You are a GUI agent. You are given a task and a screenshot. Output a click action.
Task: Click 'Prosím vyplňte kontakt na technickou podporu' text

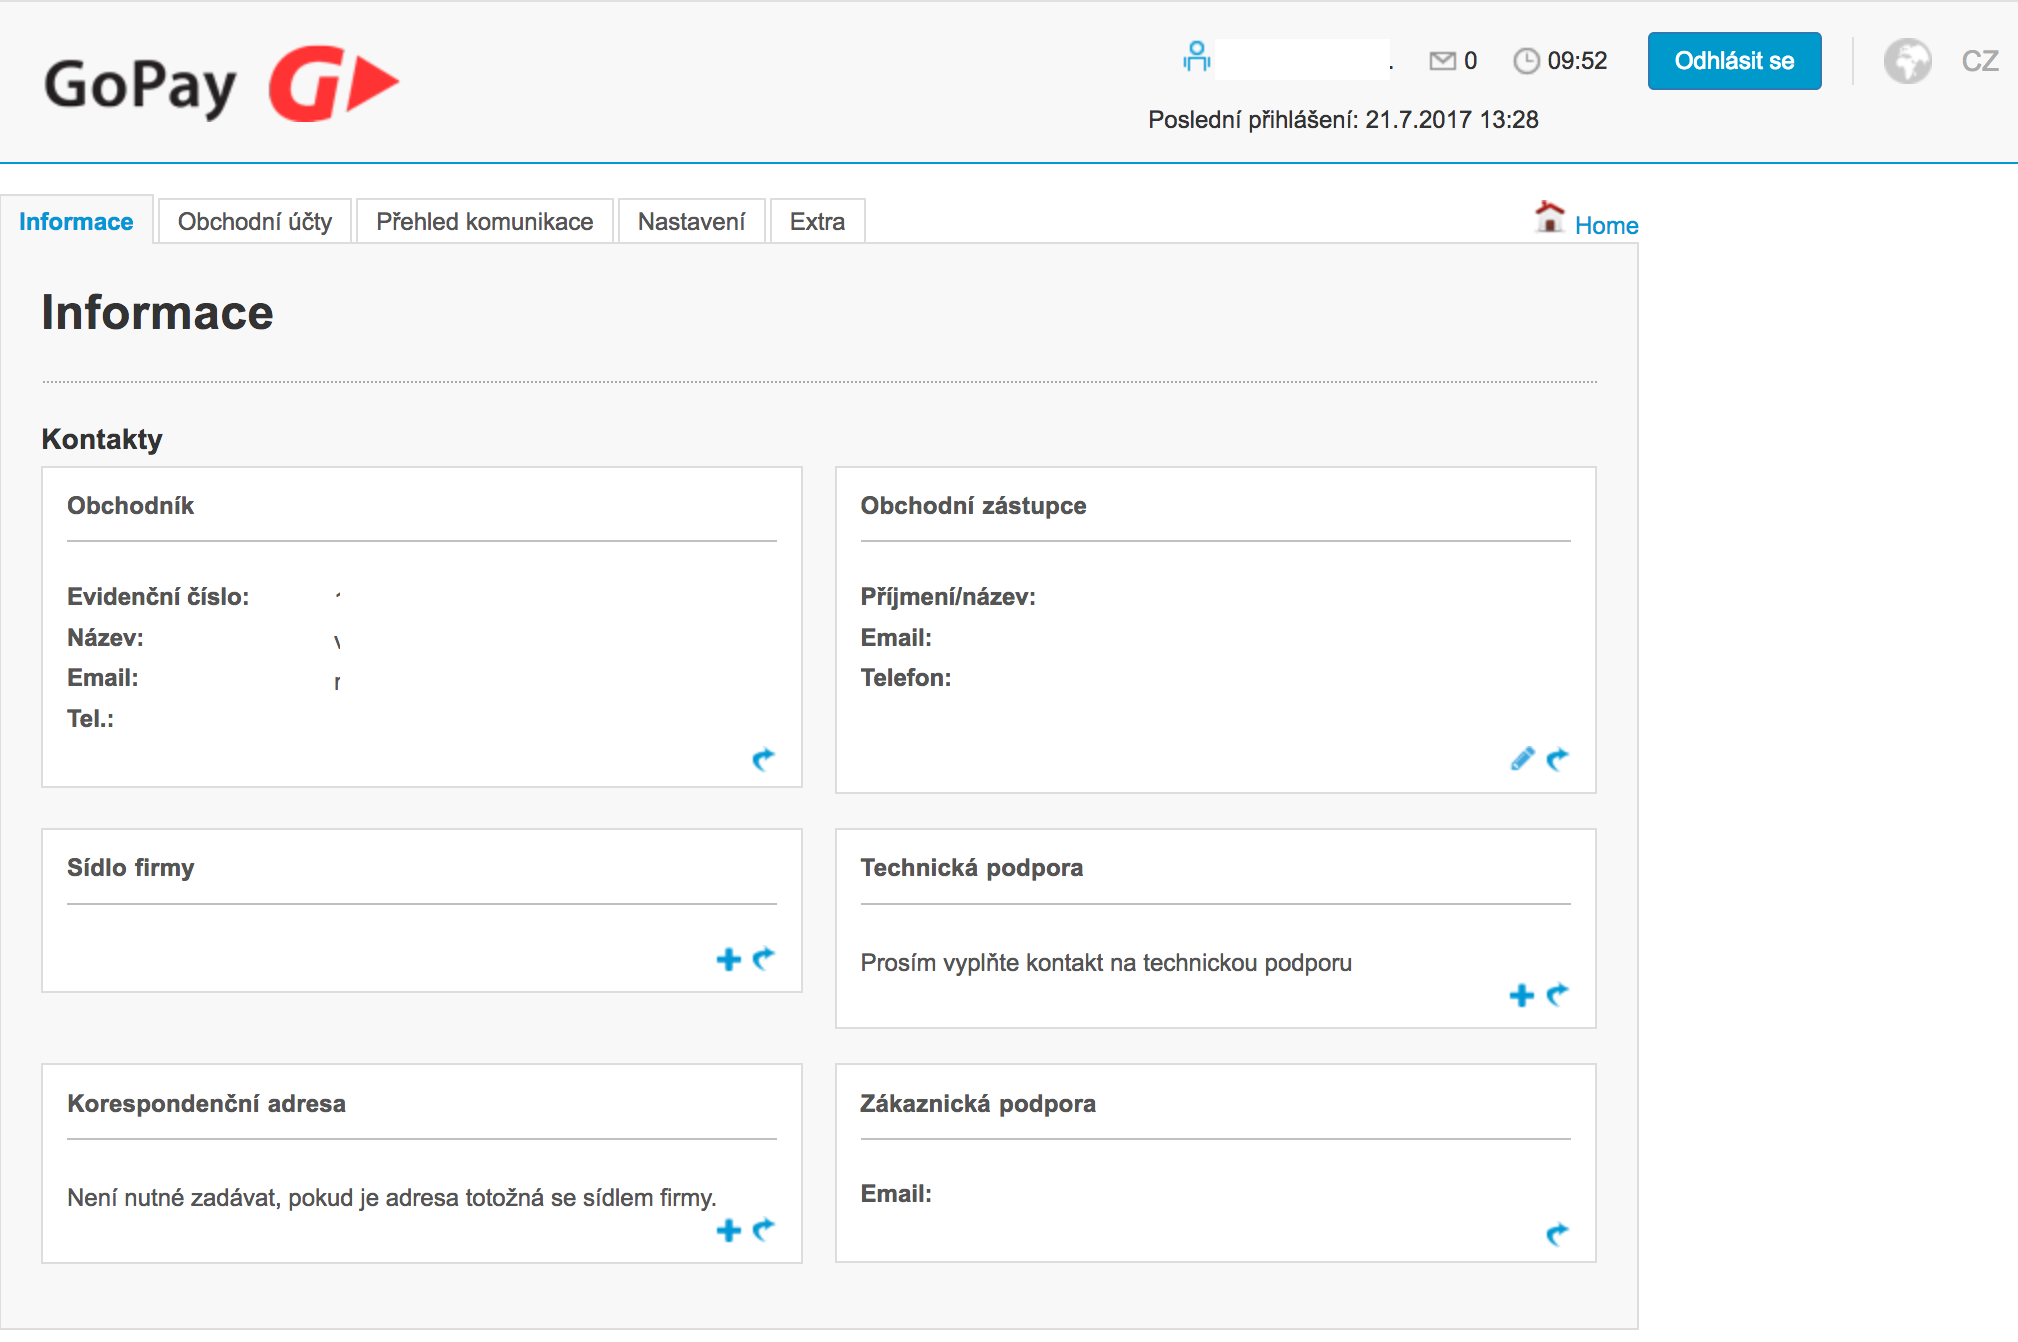1106,963
